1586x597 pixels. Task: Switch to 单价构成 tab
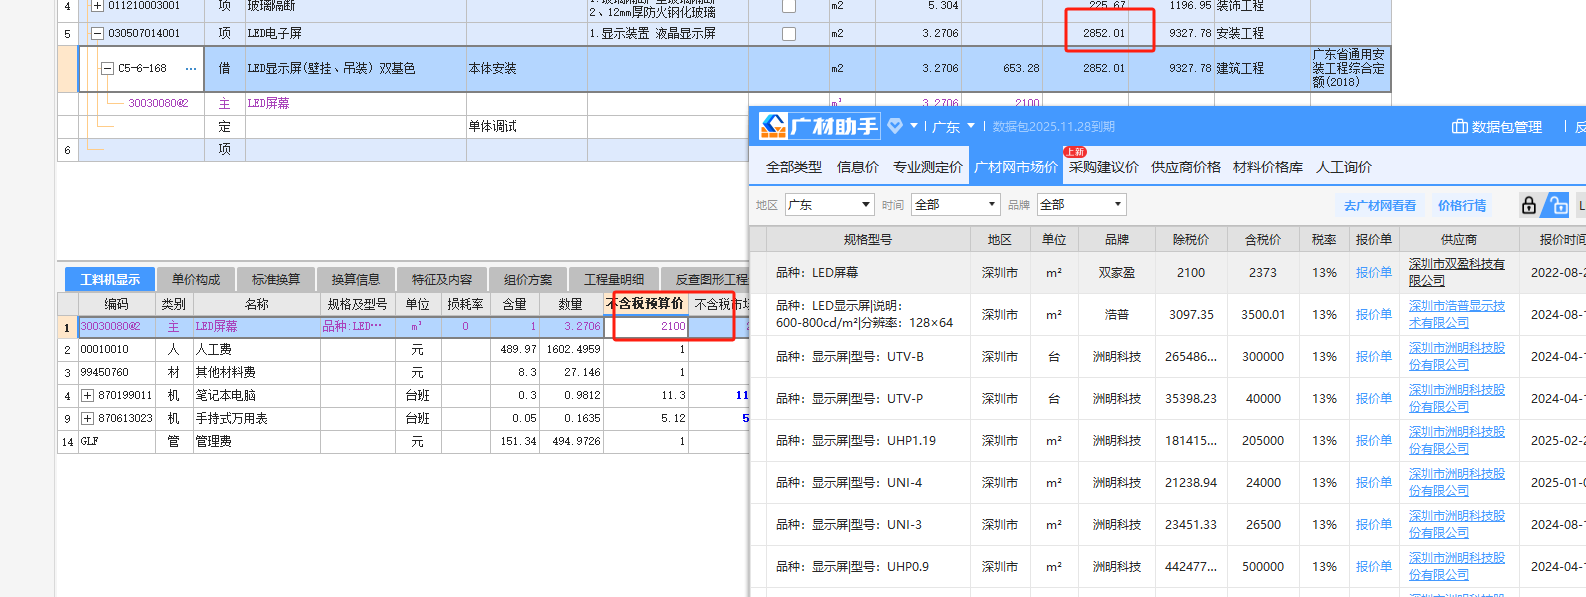pyautogui.click(x=195, y=279)
